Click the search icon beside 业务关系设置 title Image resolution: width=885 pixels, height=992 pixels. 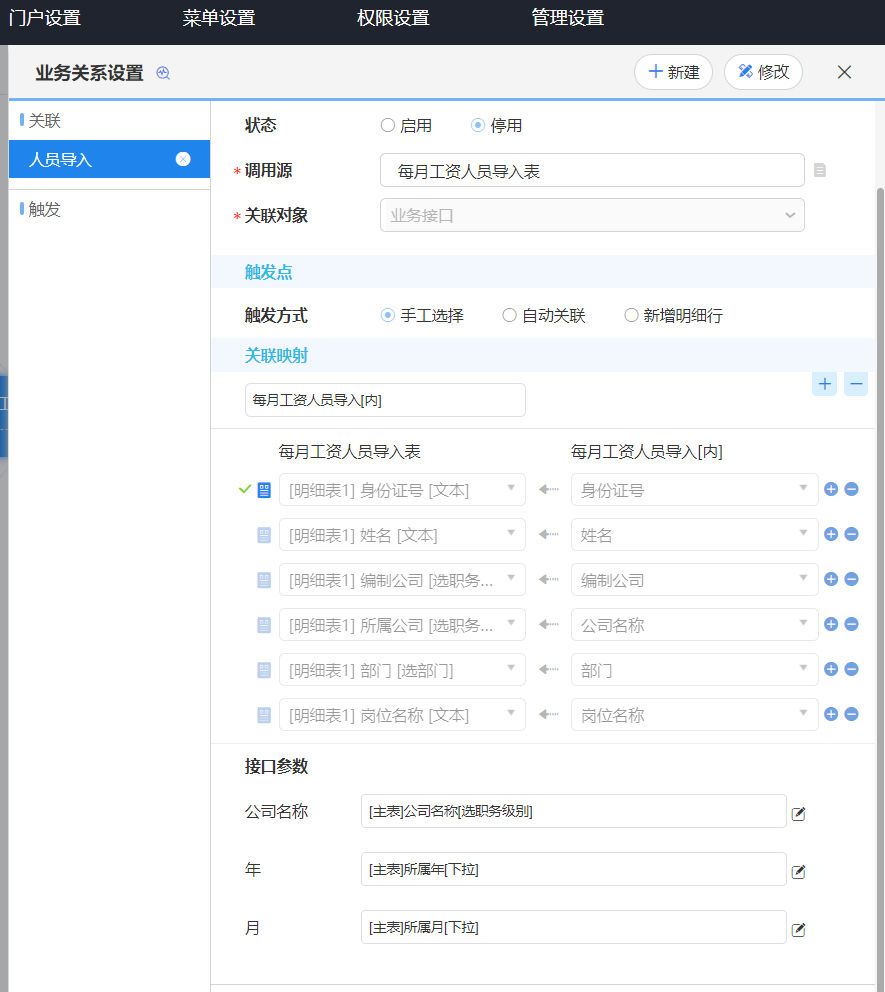coord(163,73)
